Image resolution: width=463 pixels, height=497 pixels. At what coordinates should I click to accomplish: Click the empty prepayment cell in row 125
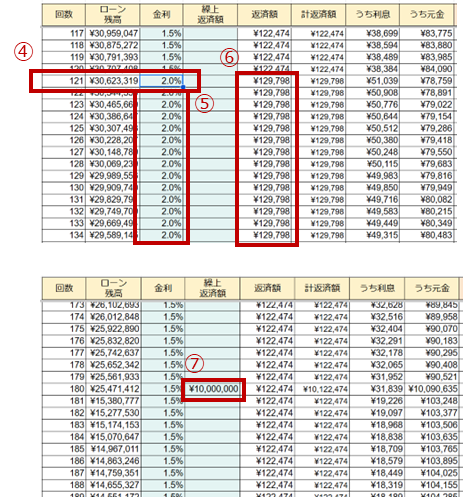pos(210,128)
